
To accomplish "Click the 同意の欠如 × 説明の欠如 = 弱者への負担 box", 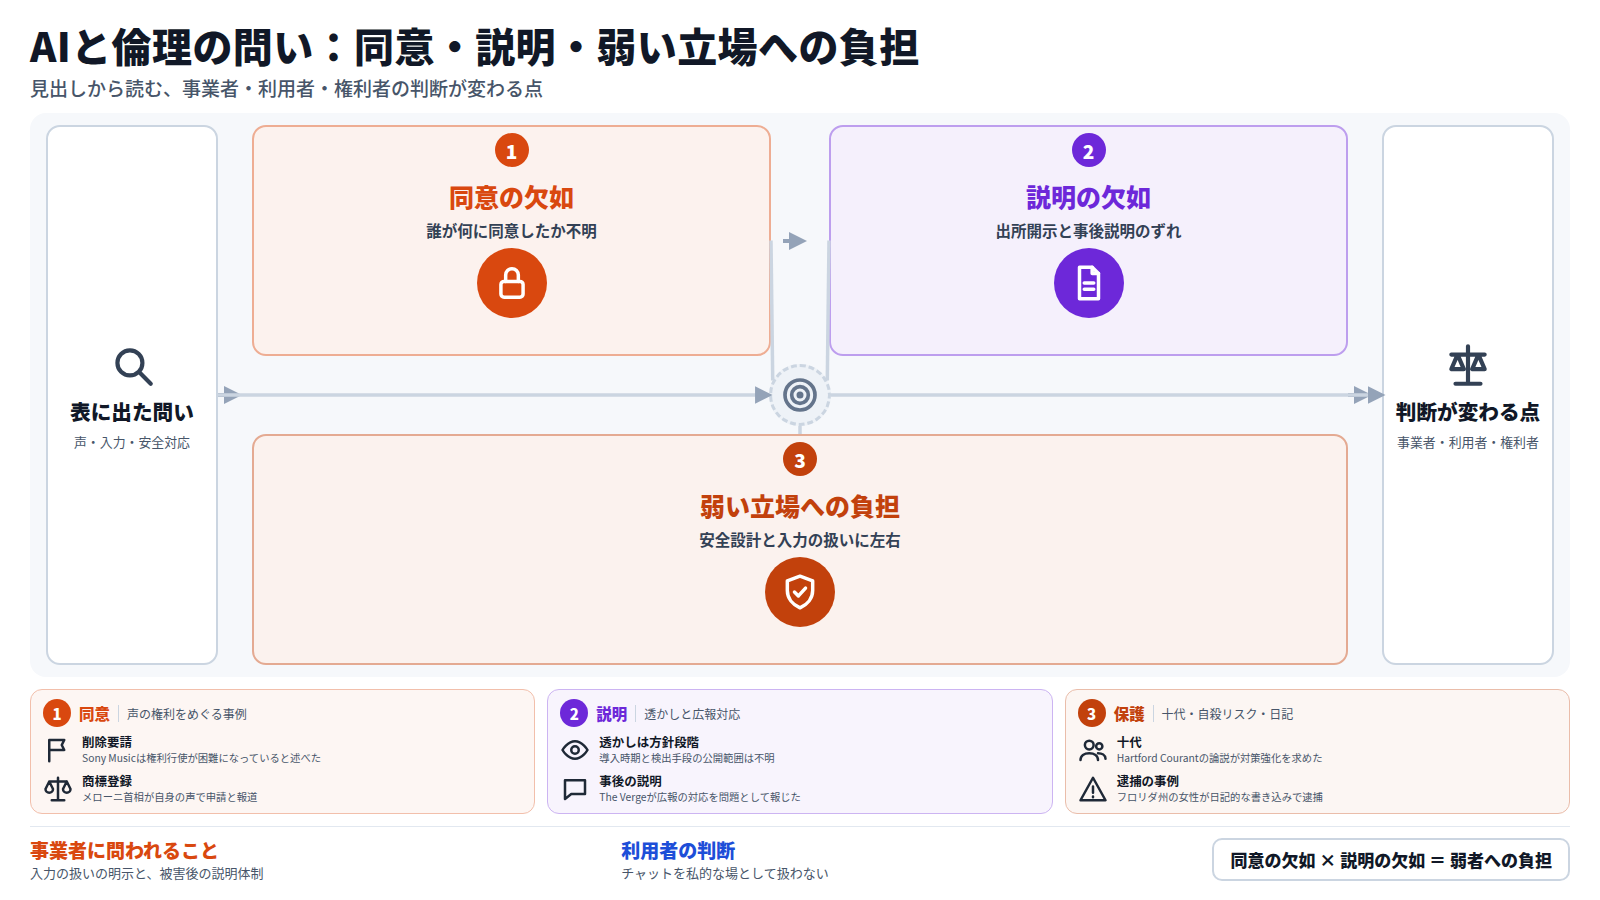I will pos(1391,860).
